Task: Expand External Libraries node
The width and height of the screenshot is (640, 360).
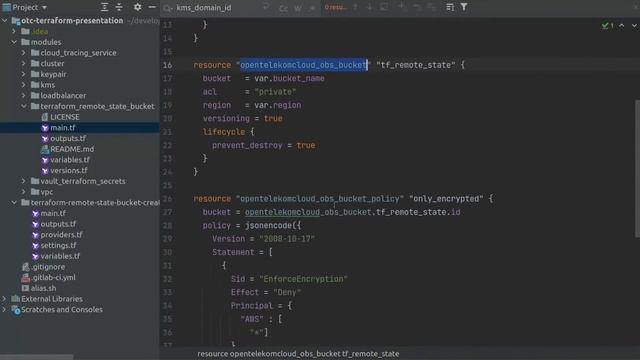Action: [4, 299]
